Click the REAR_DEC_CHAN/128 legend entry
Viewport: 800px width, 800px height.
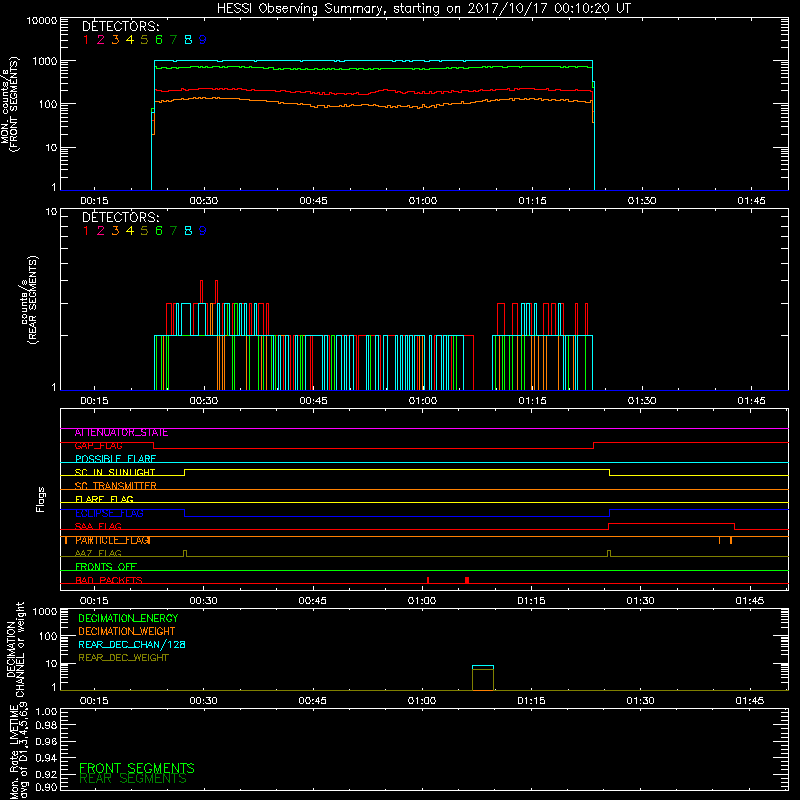[132, 645]
